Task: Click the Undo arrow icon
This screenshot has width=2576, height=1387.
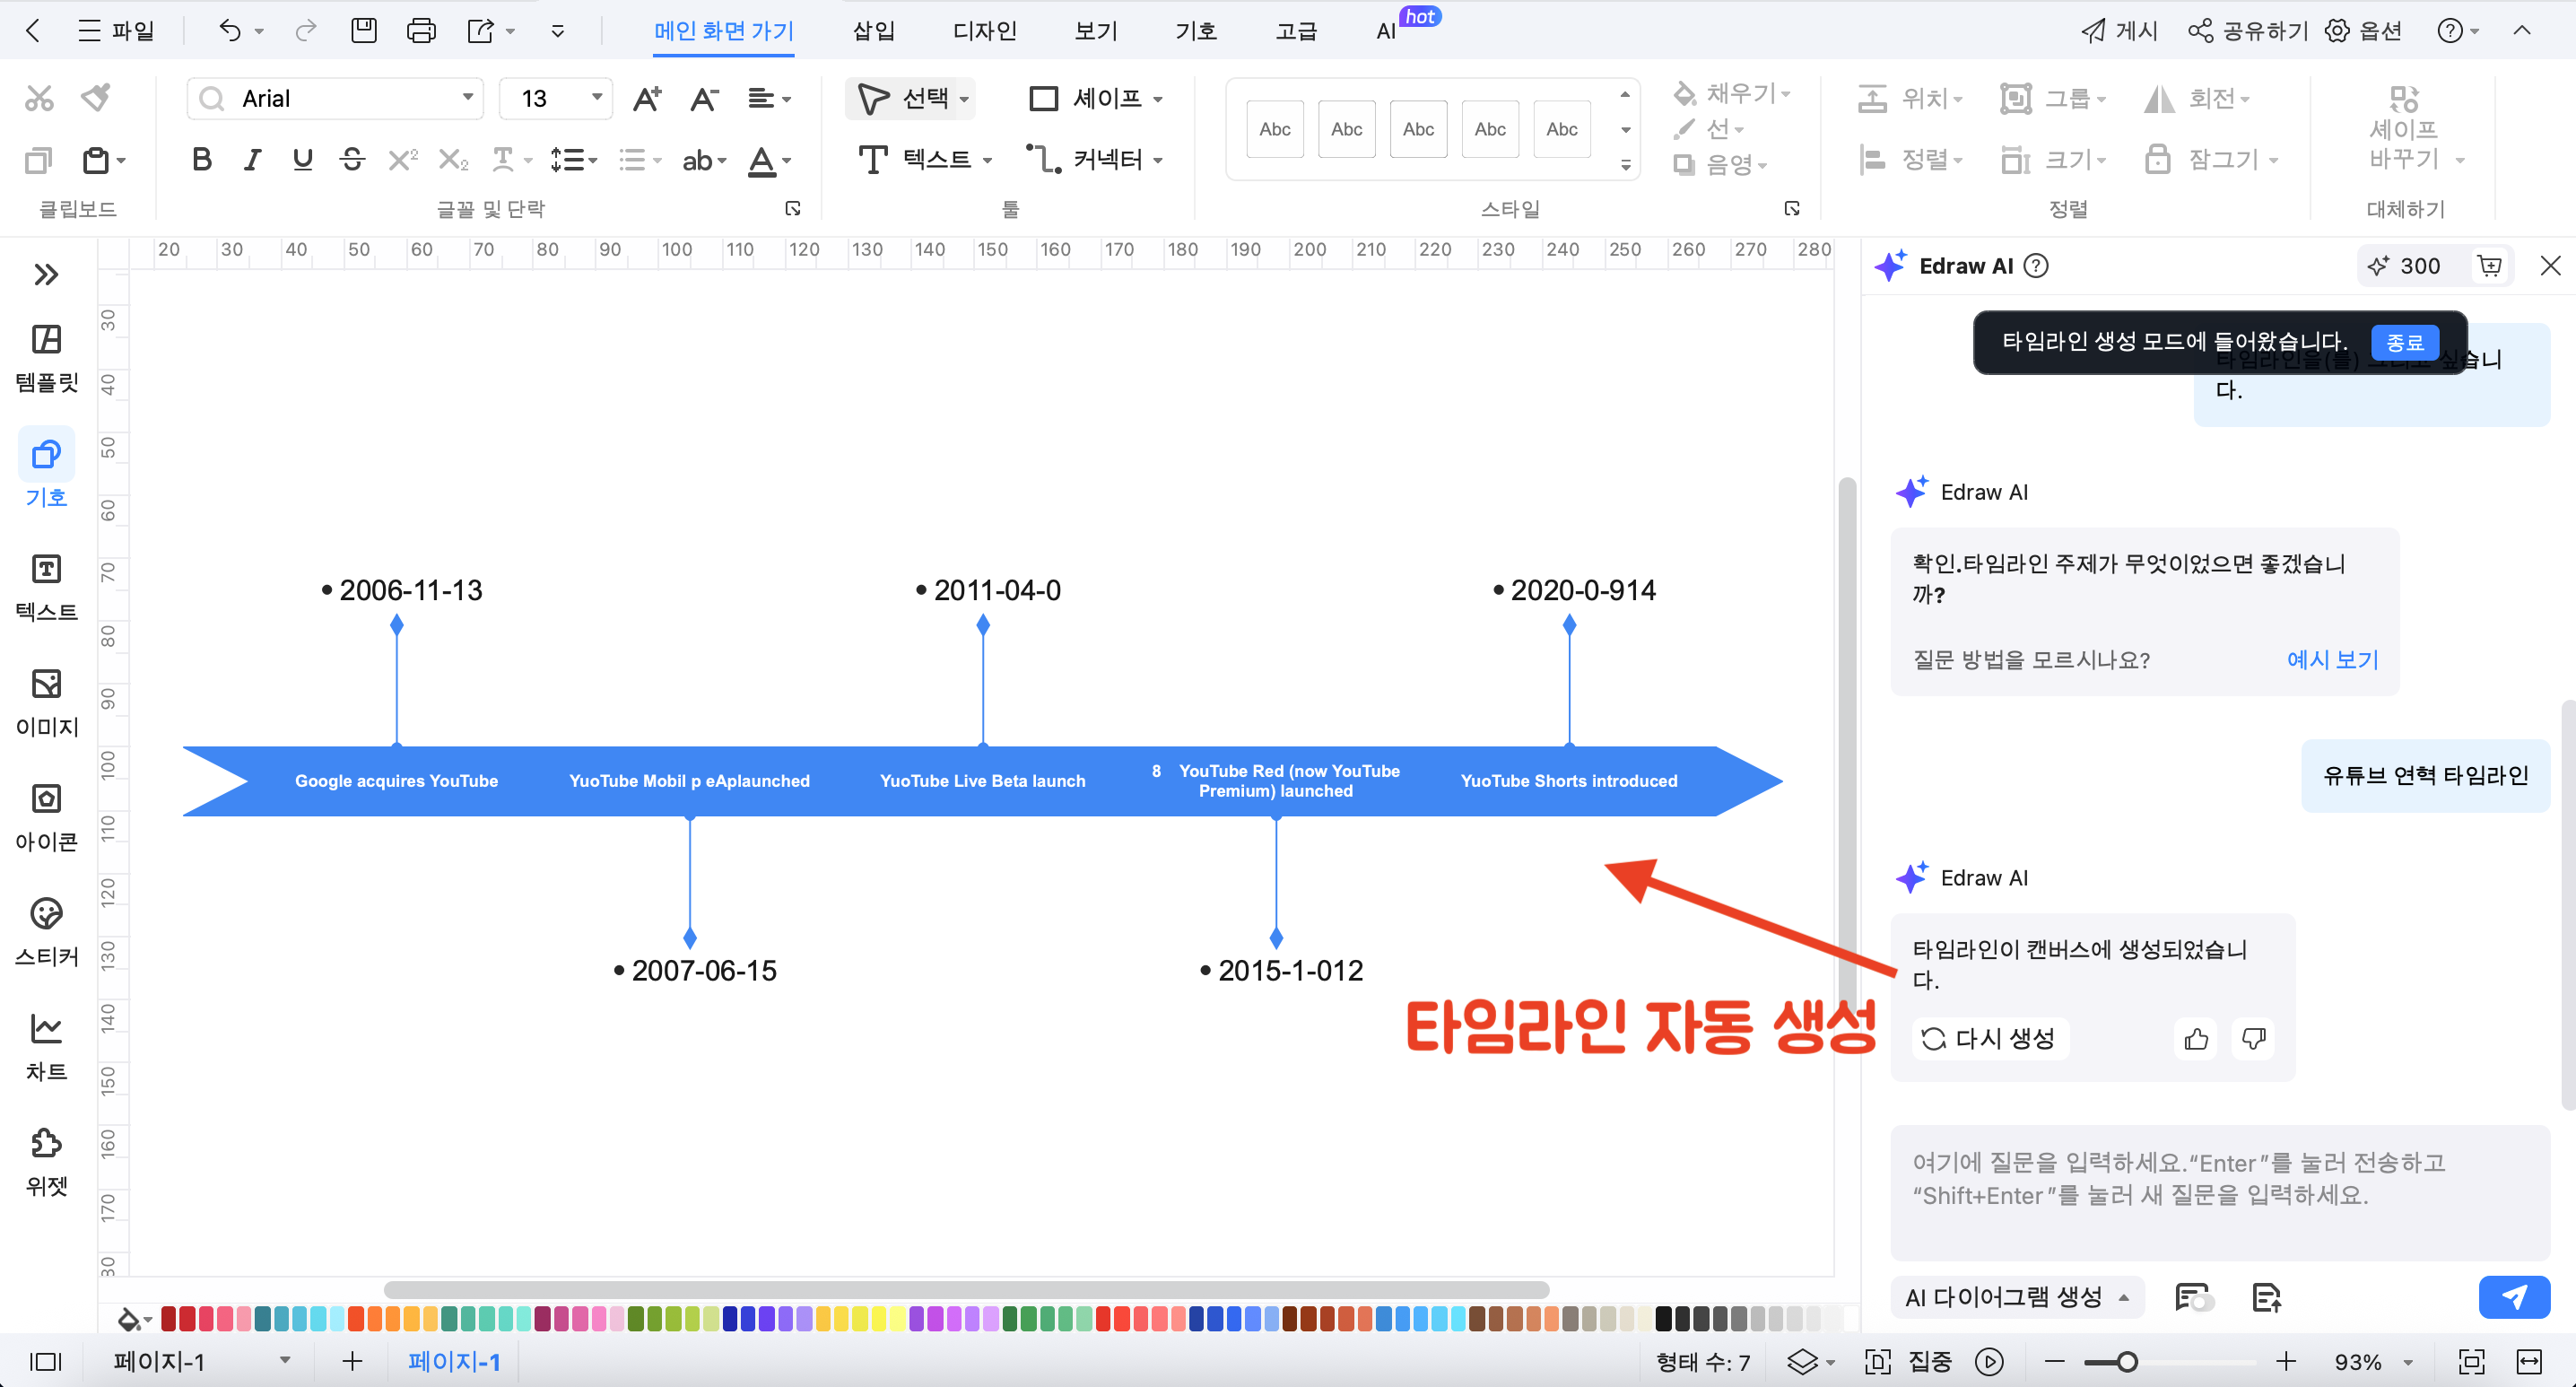Action: tap(230, 31)
